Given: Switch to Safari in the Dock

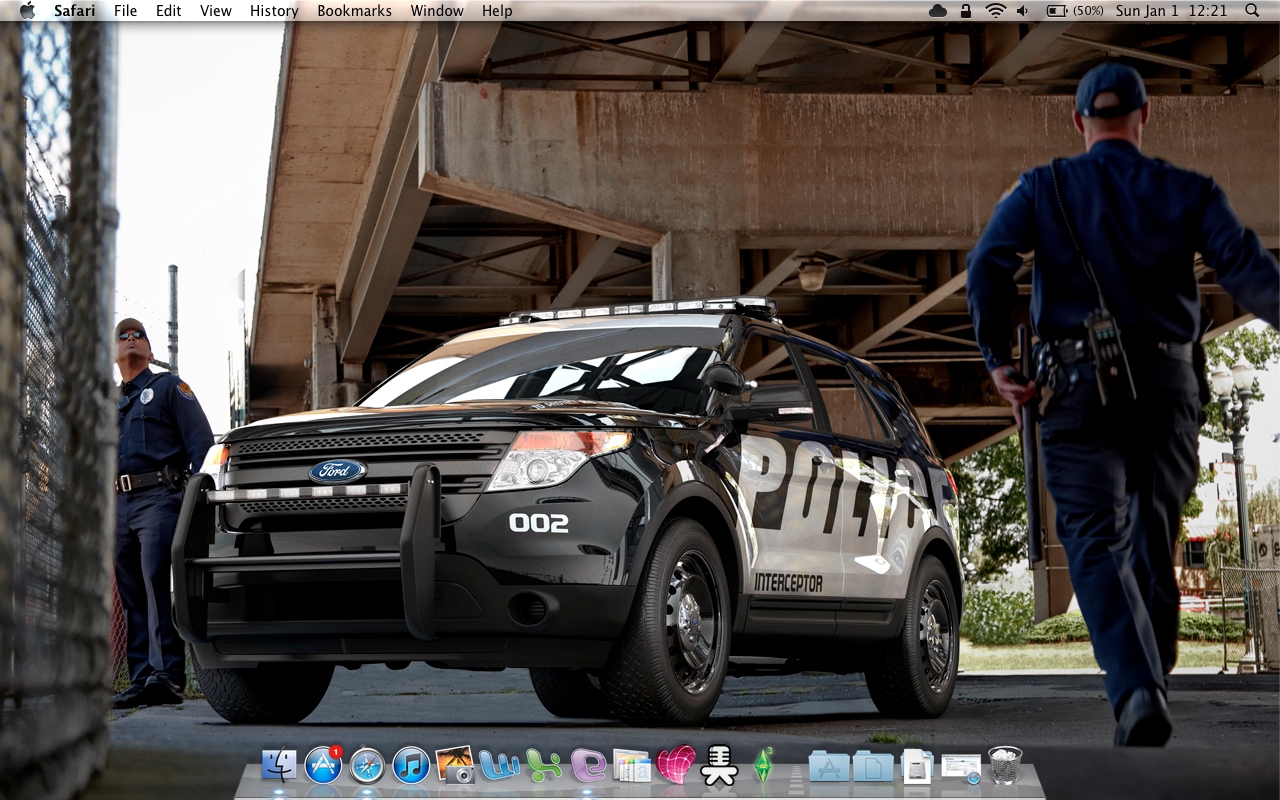Looking at the screenshot, I should (367, 765).
